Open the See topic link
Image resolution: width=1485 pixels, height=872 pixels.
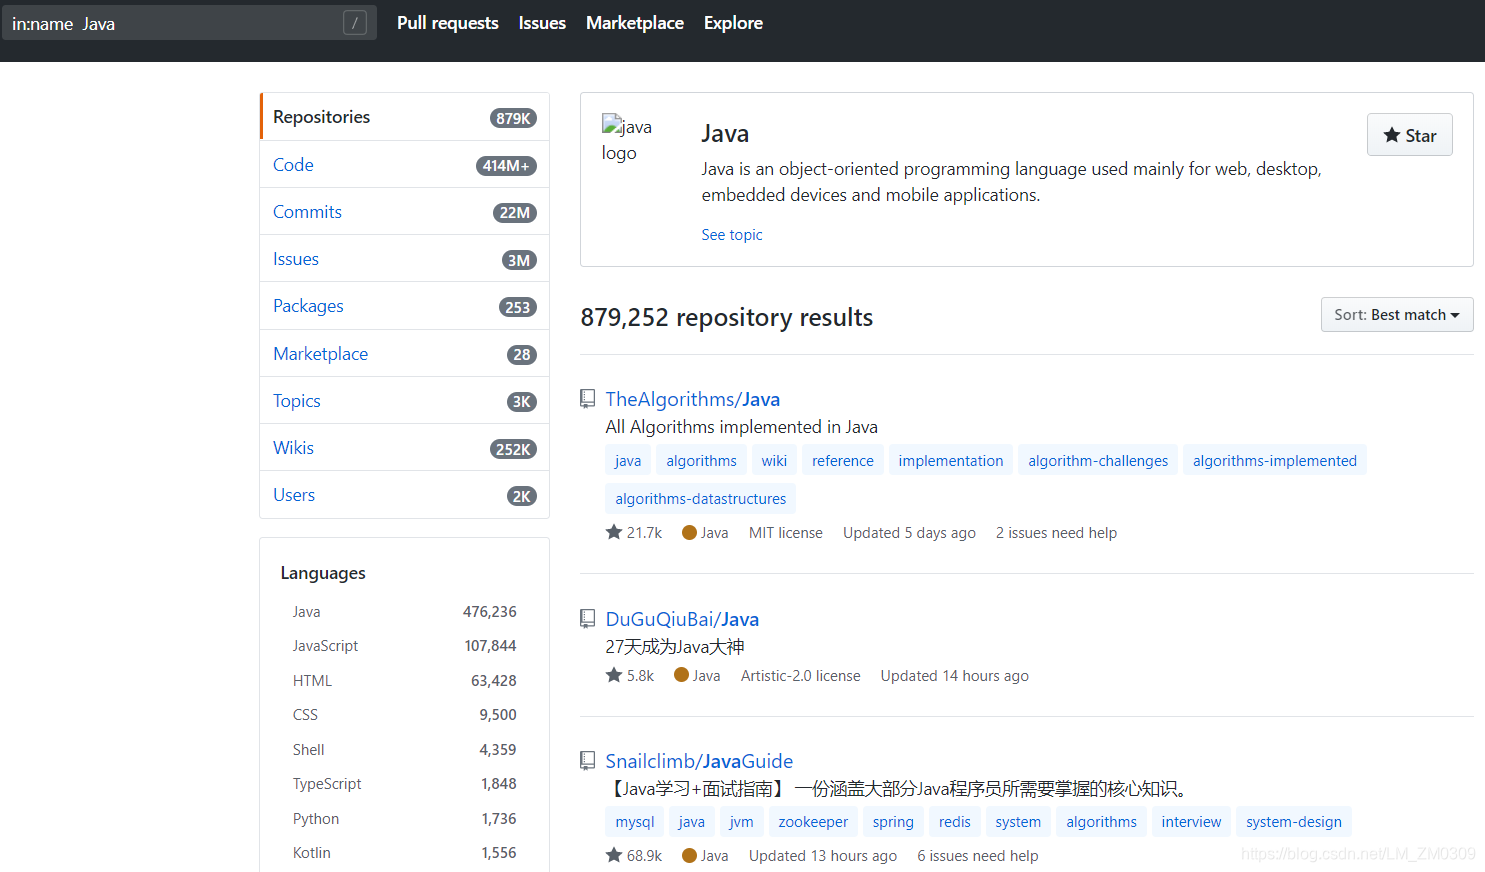(x=732, y=234)
